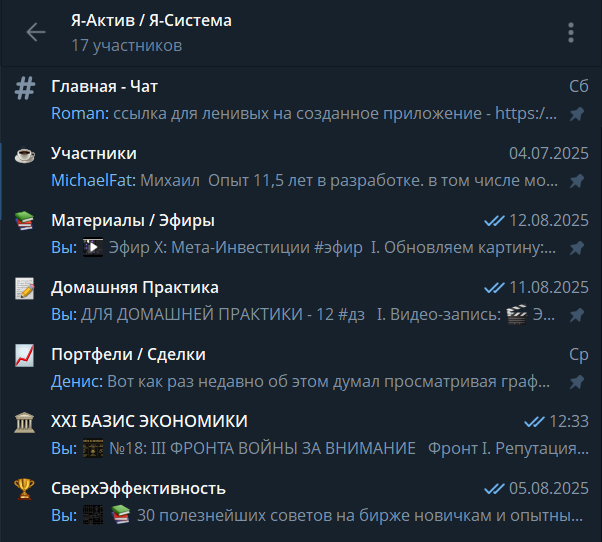Open the three-dot options menu

571,33
